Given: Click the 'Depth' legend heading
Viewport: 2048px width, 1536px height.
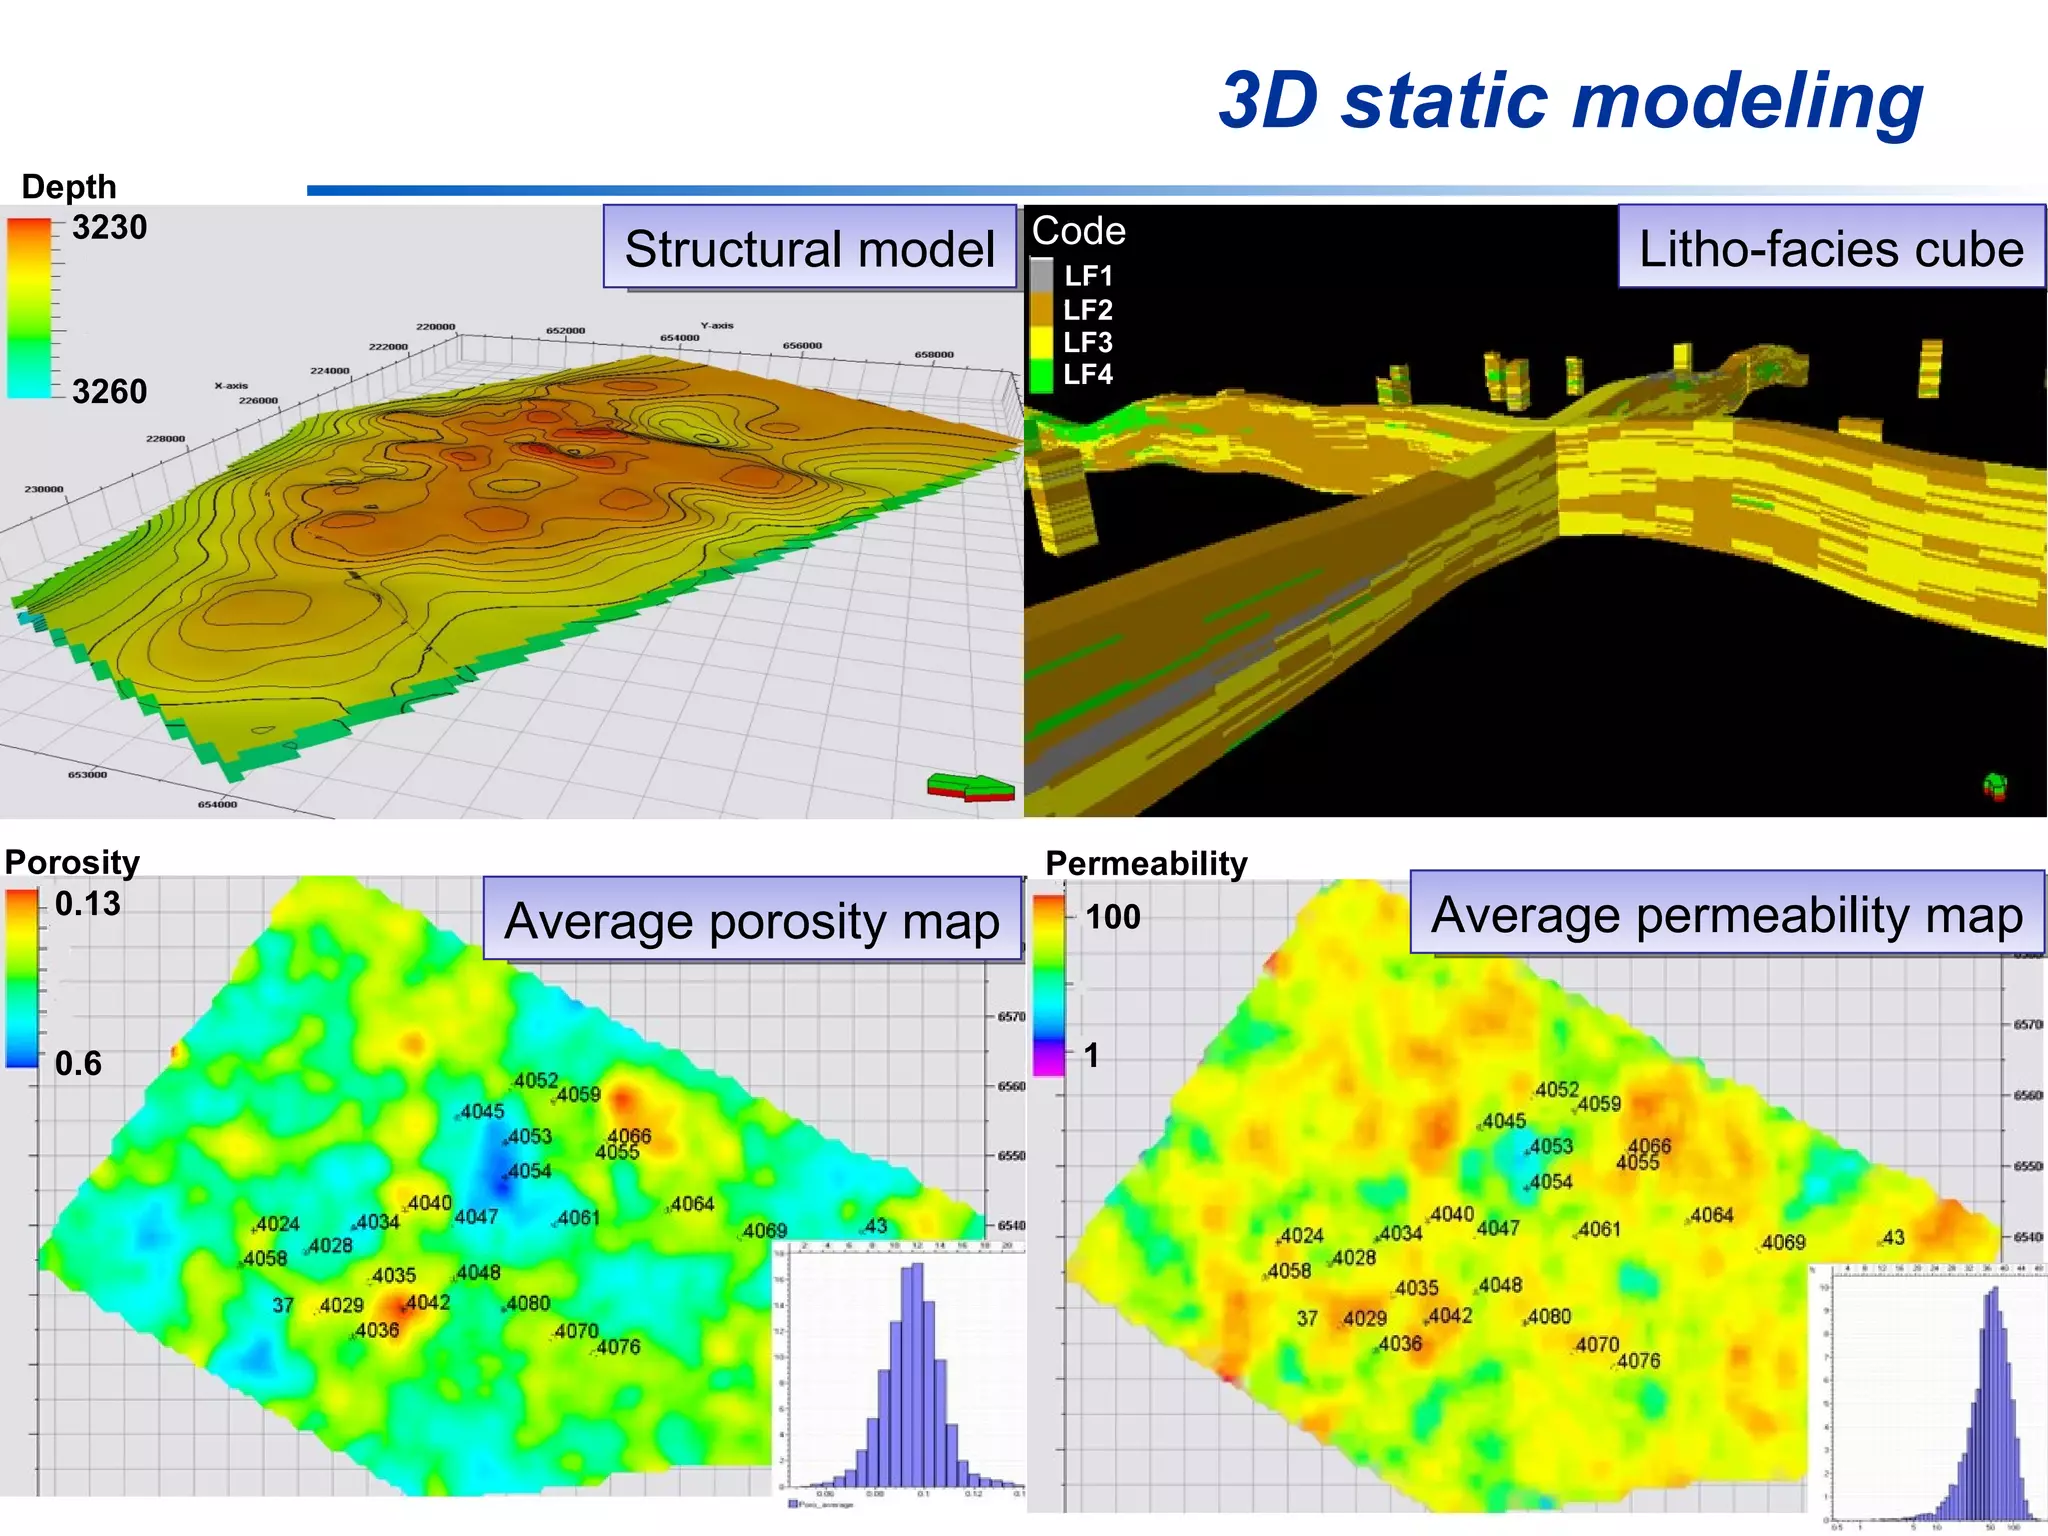Looking at the screenshot, I should coord(69,186).
